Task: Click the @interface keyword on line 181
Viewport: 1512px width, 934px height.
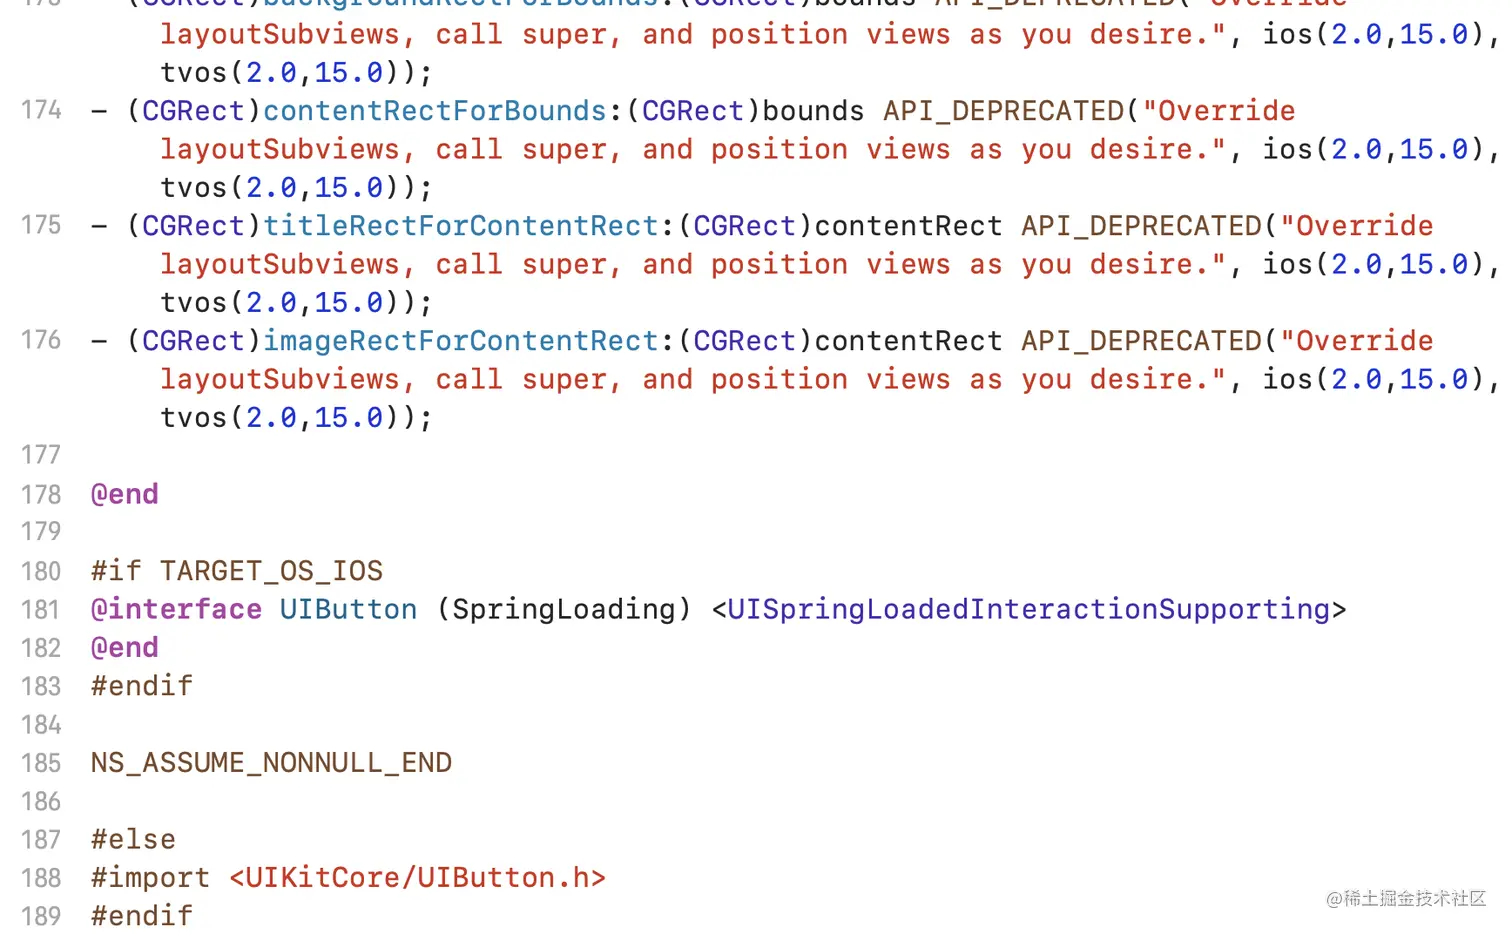Action: [176, 610]
